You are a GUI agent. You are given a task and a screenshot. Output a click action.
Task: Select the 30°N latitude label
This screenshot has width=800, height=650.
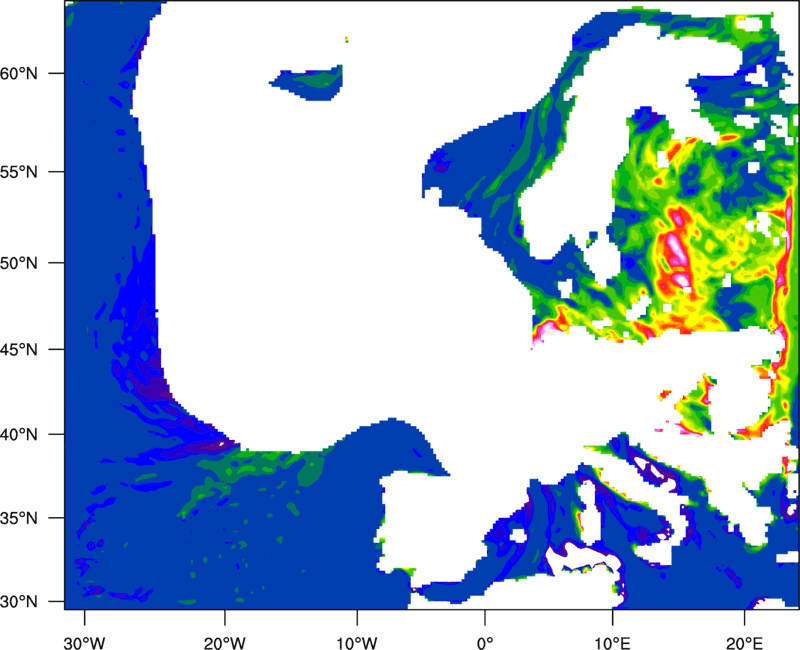tap(35, 602)
